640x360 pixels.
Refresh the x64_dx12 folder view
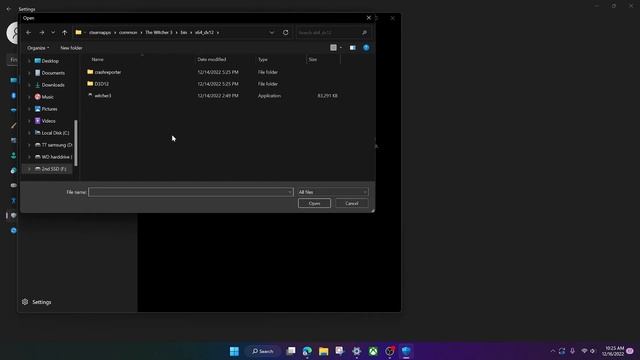click(286, 32)
